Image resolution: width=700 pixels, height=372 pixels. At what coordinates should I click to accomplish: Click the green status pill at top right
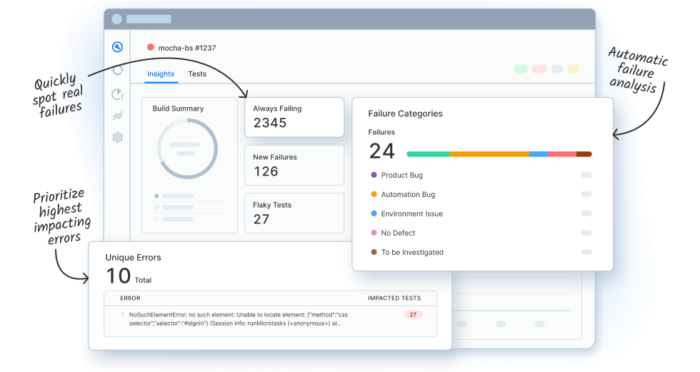521,69
